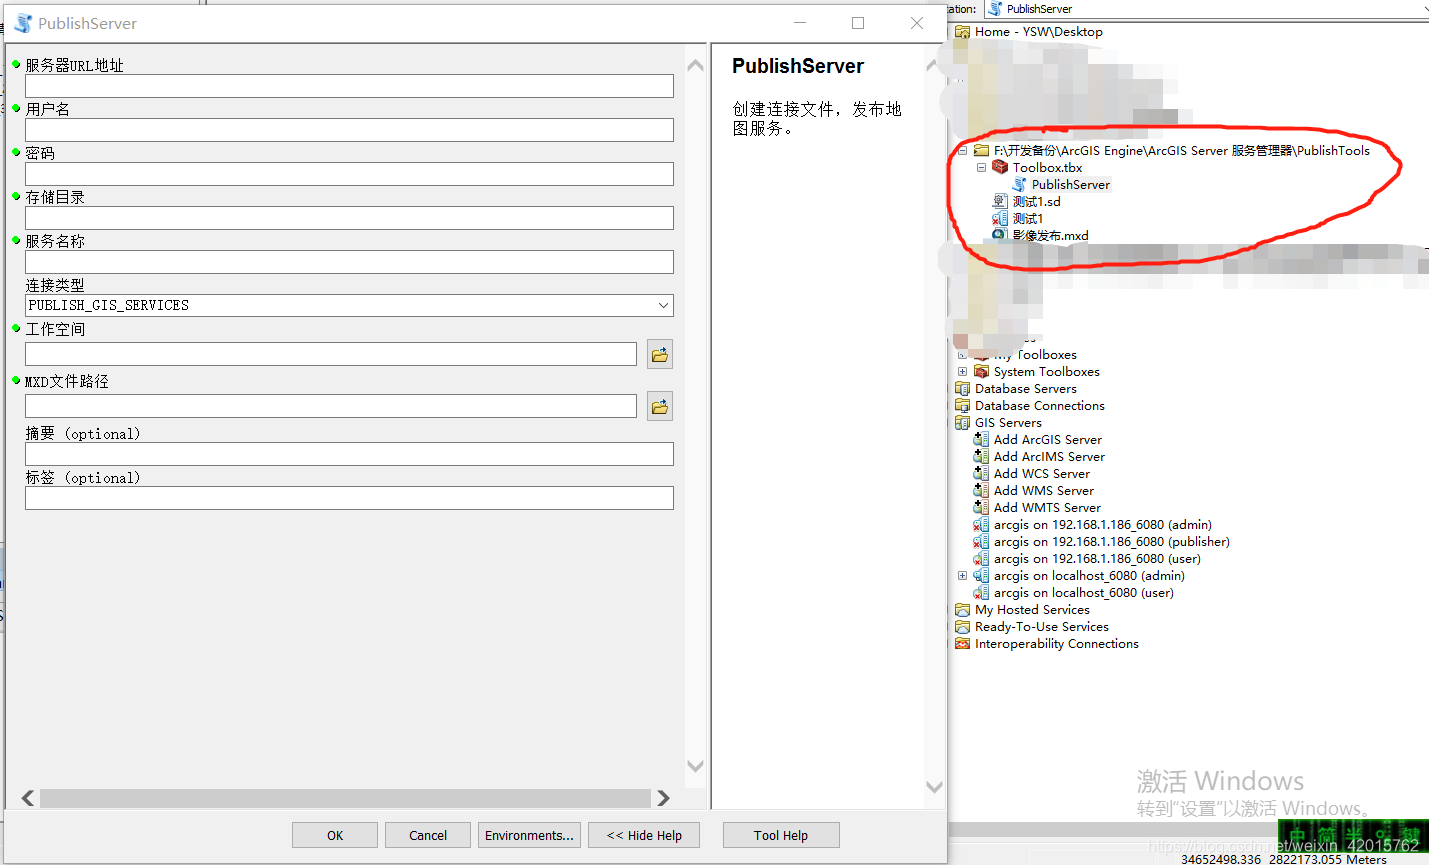Click the GIS Servers folder icon

[962, 422]
